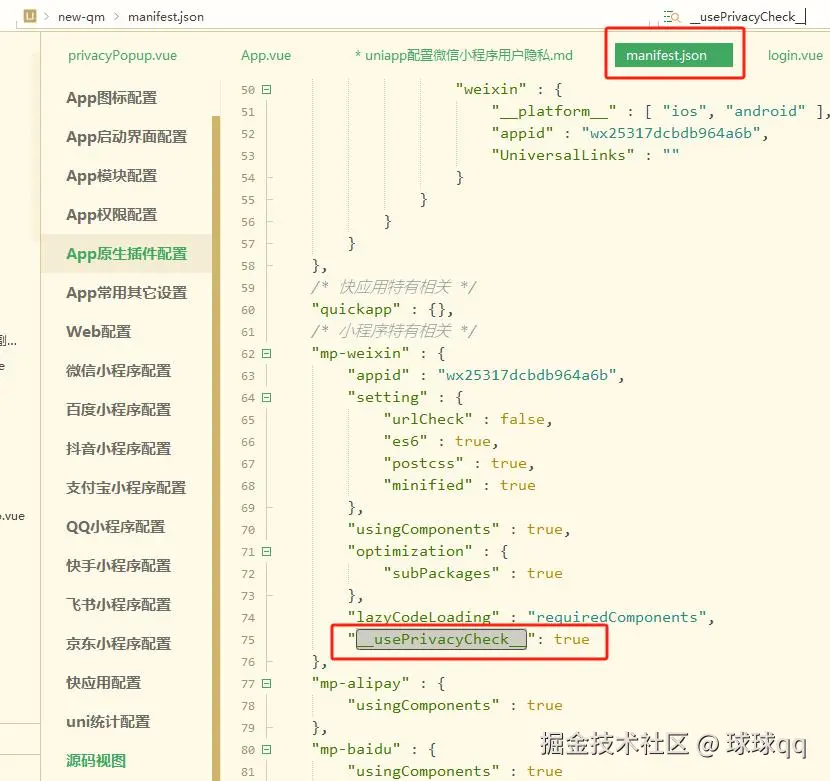Click the search icon beside the find field
Image resolution: width=830 pixels, height=781 pixels.
click(672, 17)
